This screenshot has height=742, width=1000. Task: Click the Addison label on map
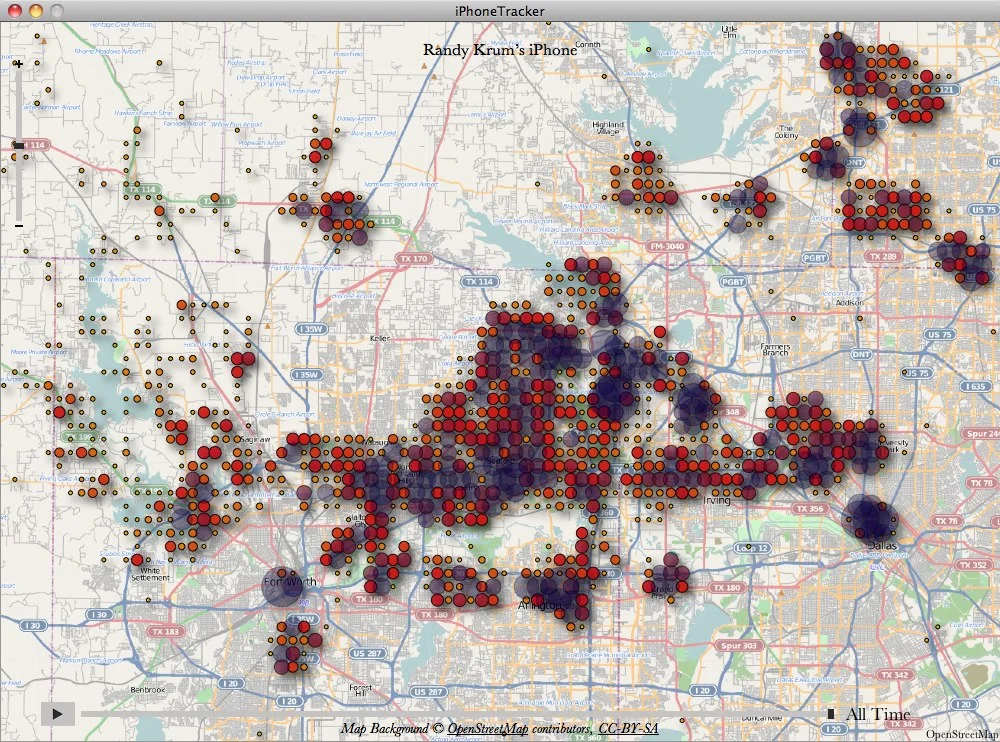[x=849, y=302]
